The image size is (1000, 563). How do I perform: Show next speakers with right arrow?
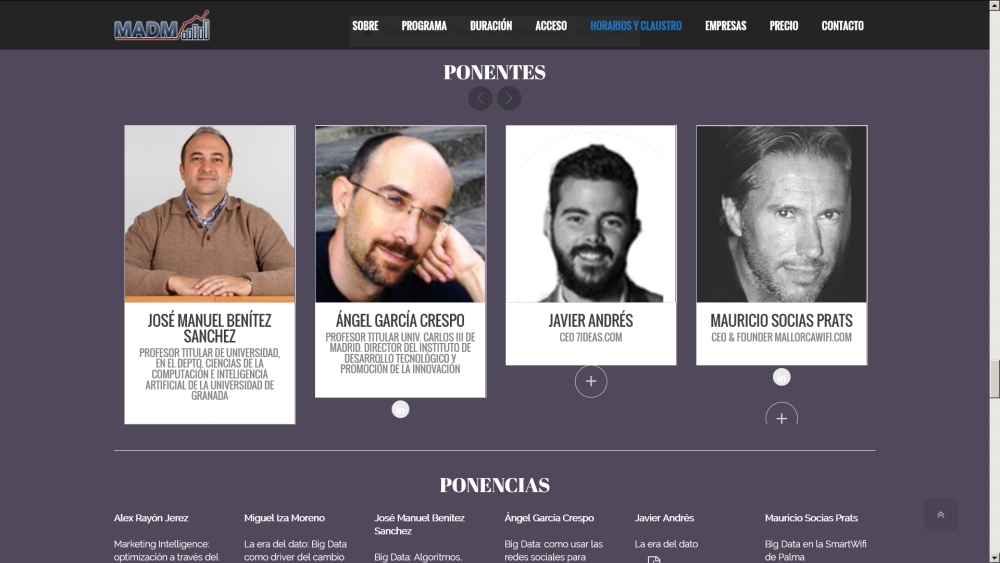(509, 98)
